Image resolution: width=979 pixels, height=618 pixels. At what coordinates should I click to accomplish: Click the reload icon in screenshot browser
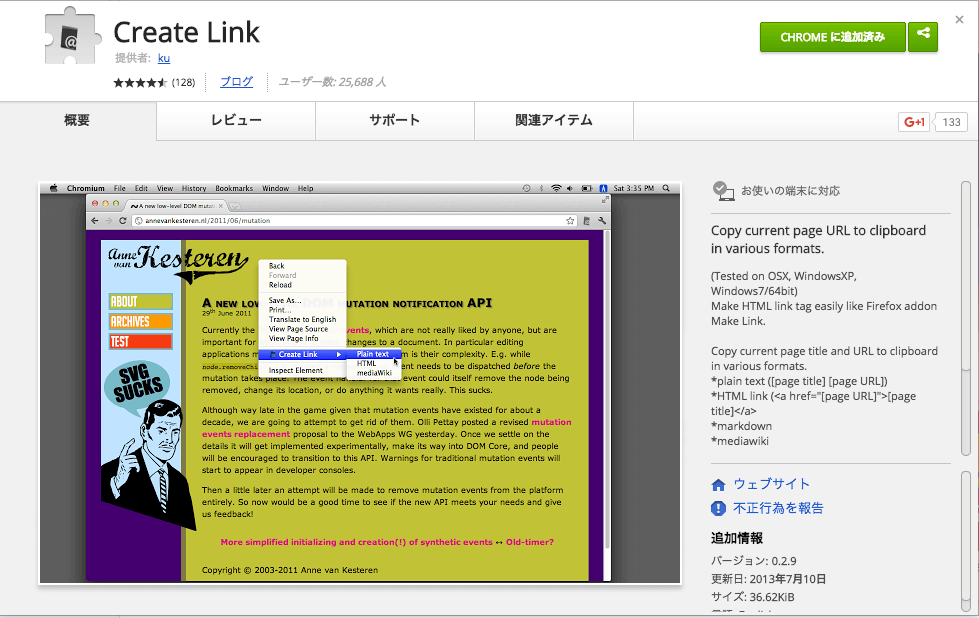tap(122, 220)
